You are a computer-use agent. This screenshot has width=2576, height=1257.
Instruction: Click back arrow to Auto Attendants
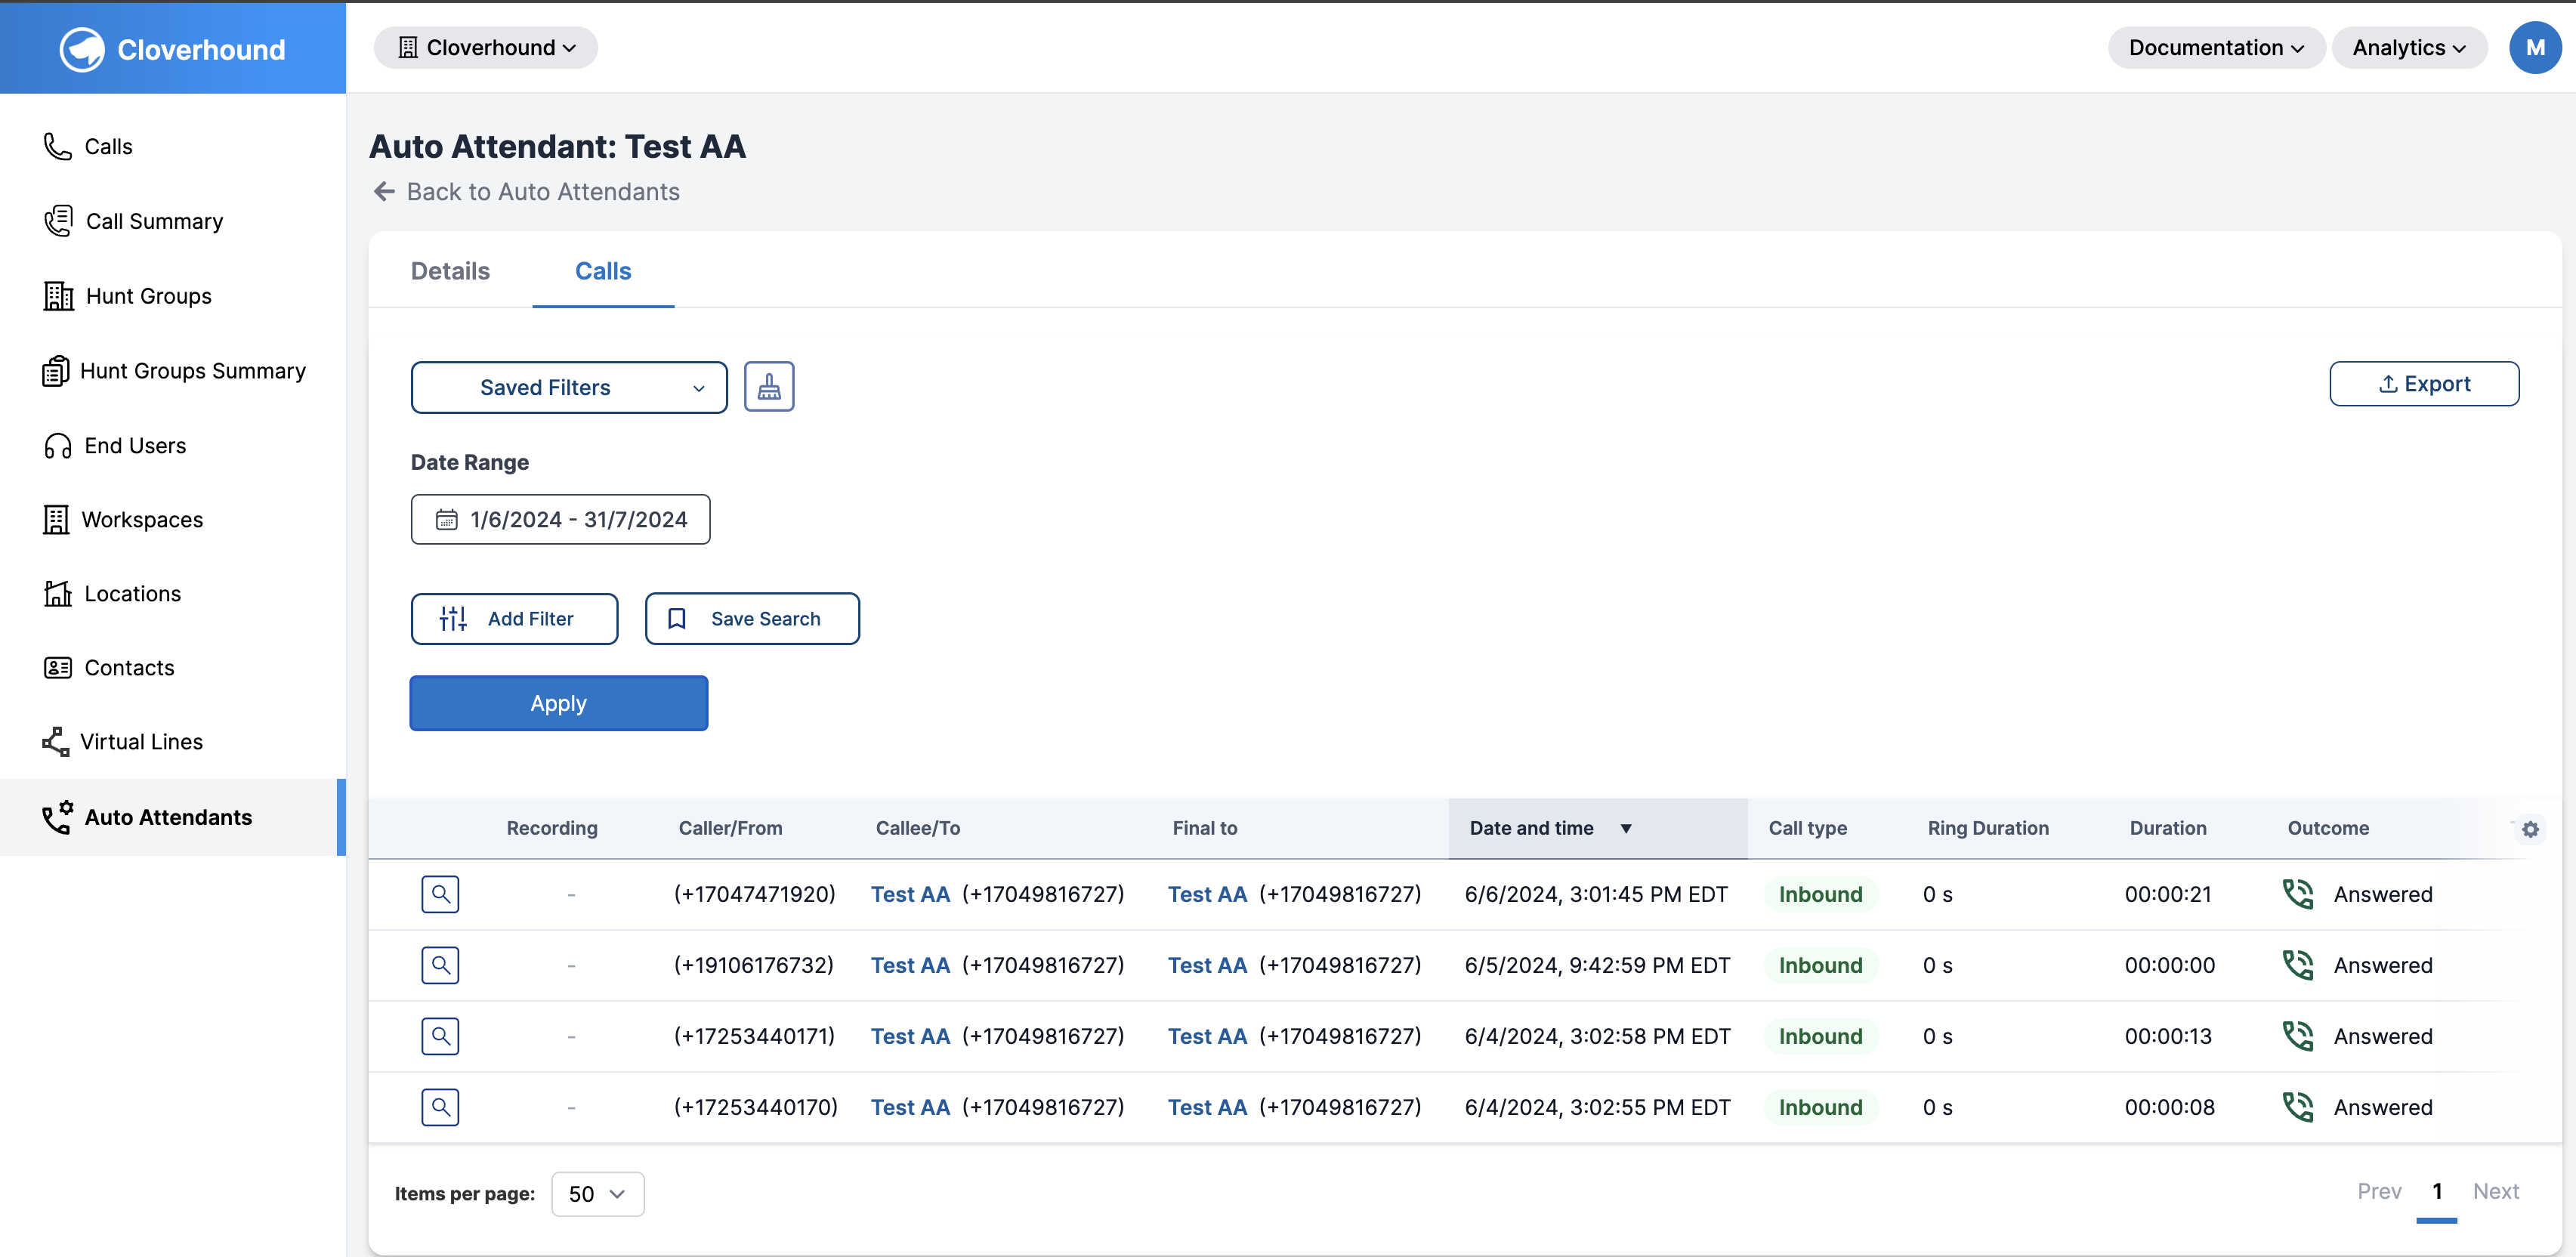point(384,191)
